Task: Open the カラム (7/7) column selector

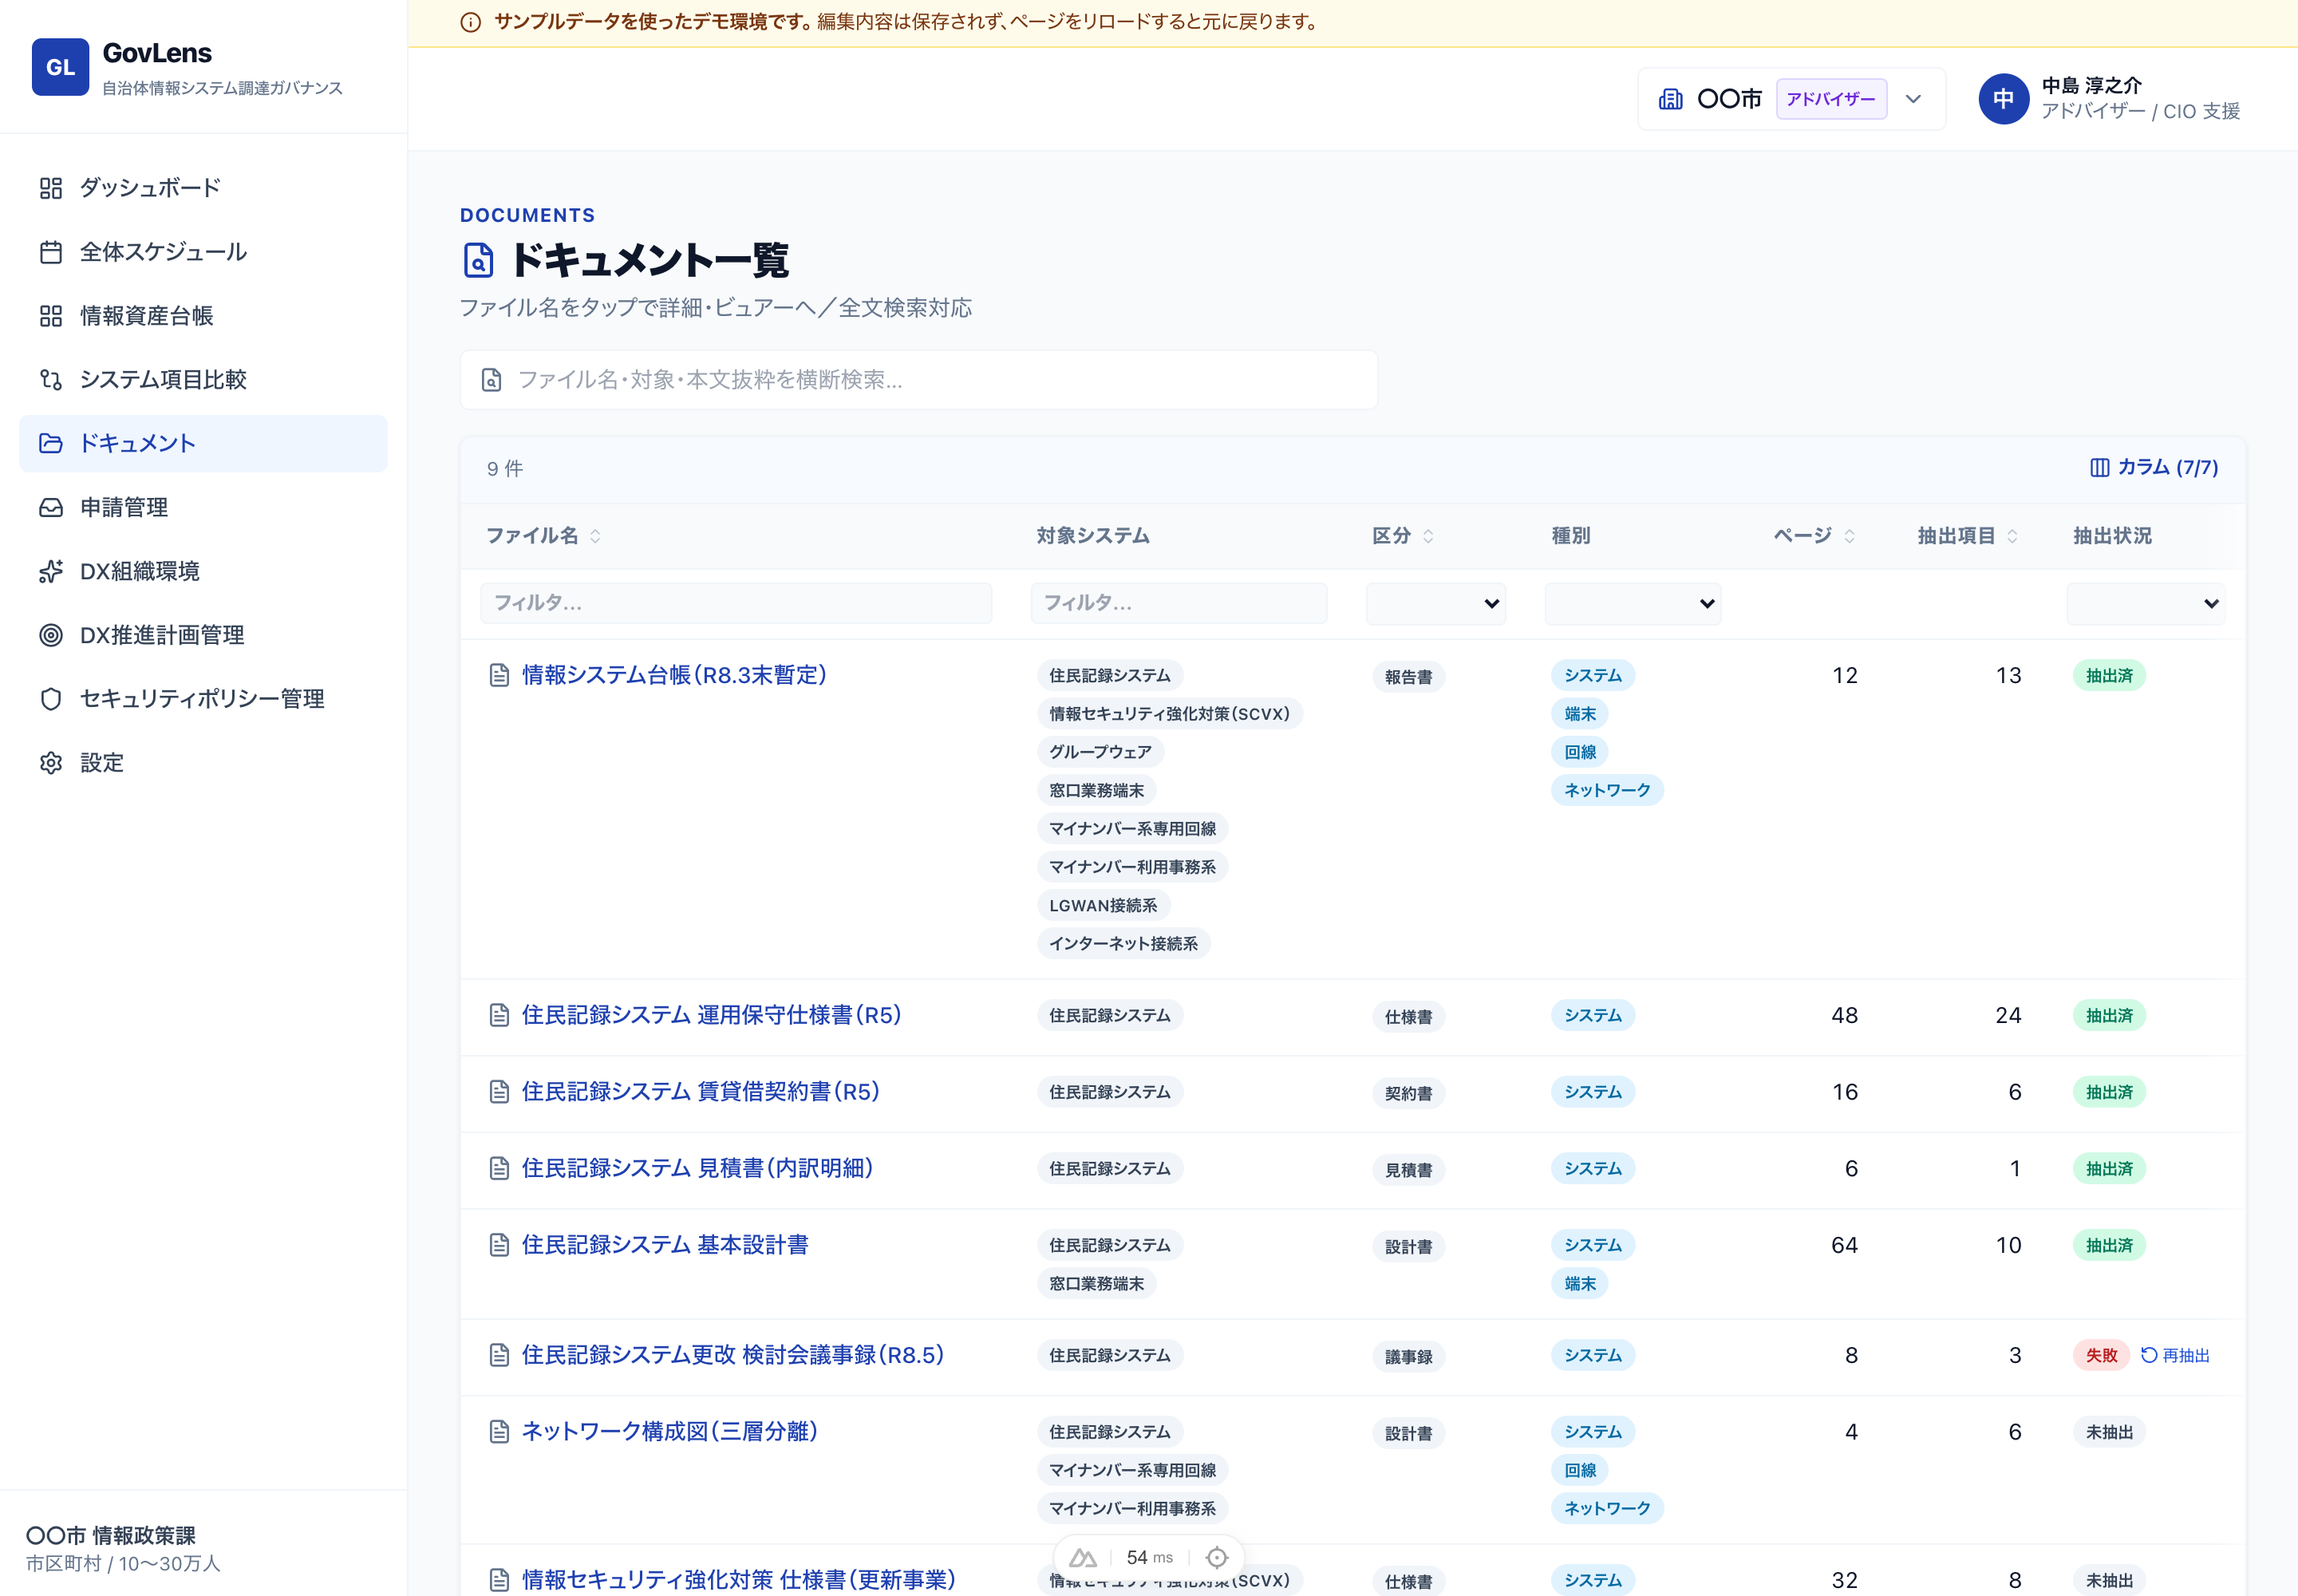Action: point(2154,467)
